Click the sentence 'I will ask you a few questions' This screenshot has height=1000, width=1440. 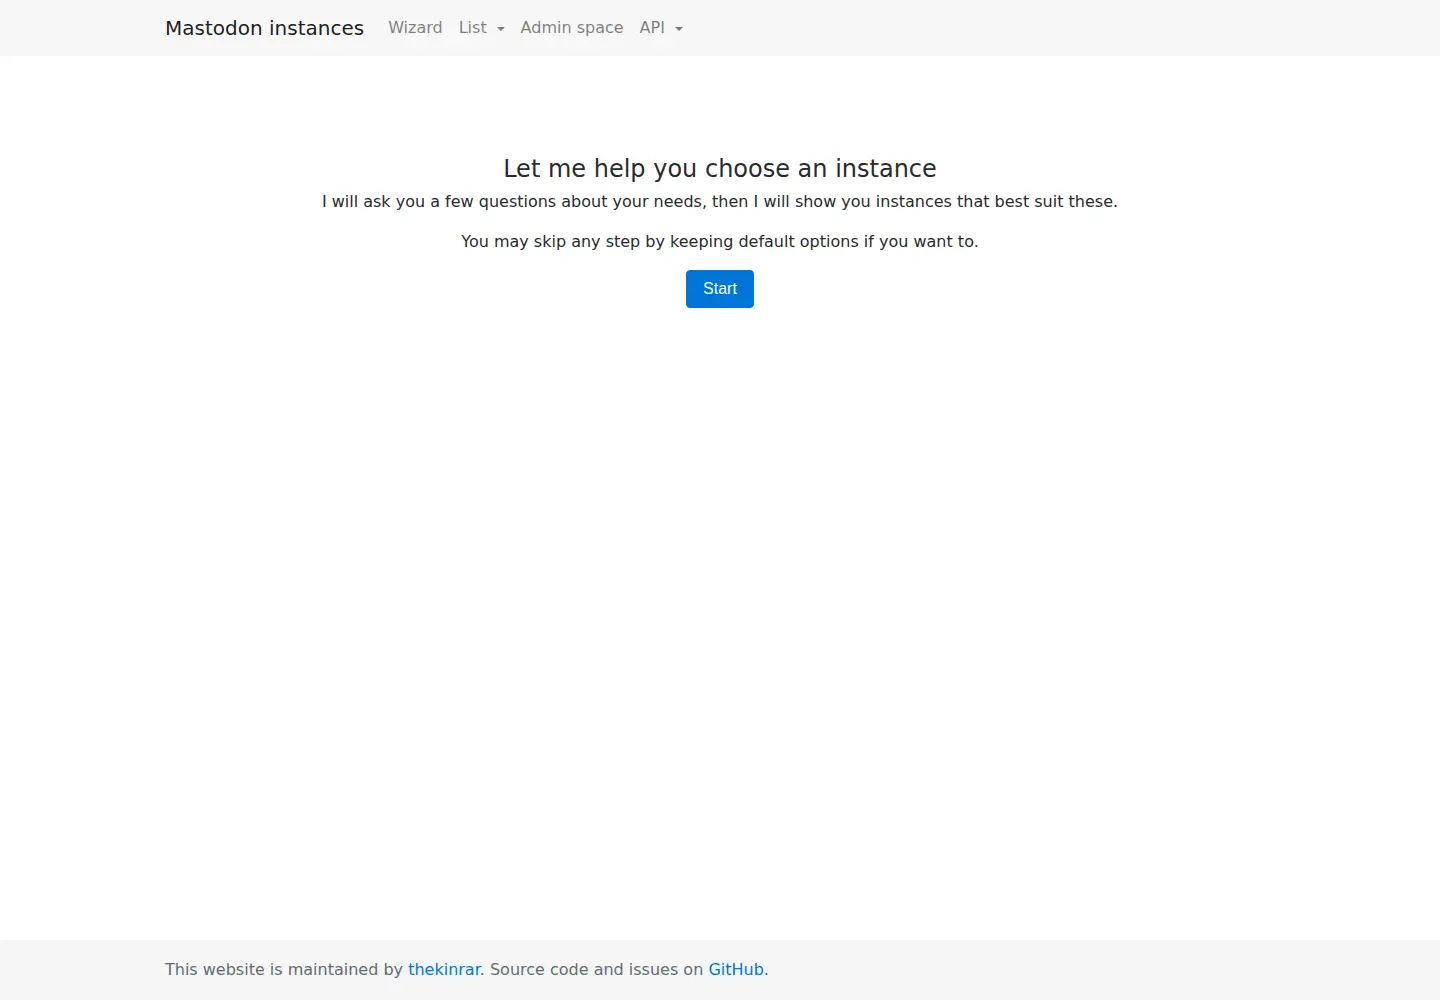click(439, 201)
